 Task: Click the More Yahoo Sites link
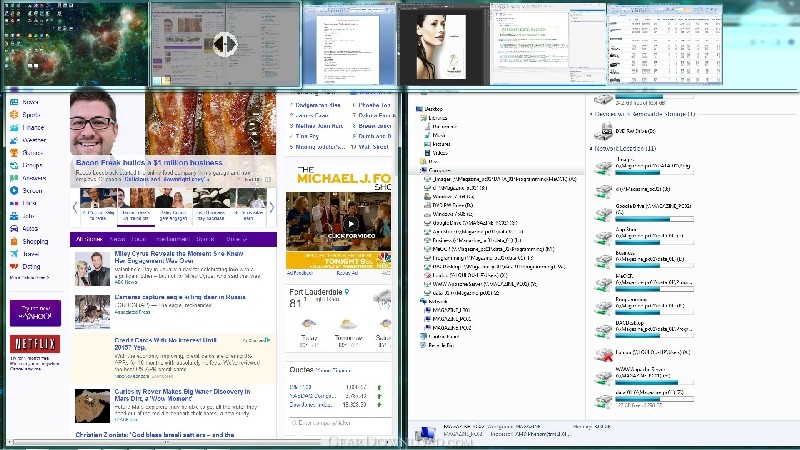click(x=30, y=278)
